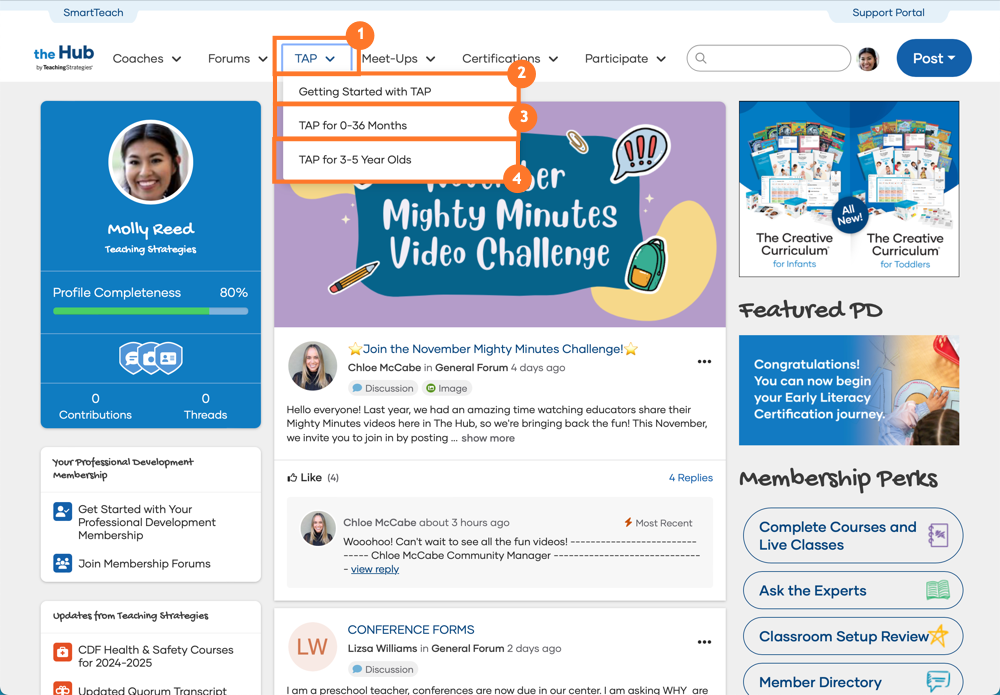Click inside the search input field

click(775, 59)
